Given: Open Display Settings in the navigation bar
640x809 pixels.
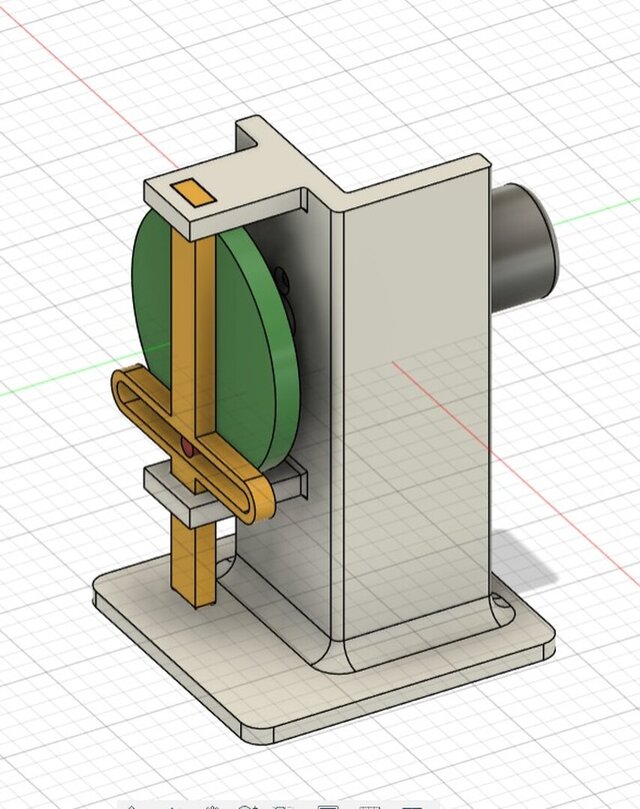Looking at the screenshot, I should (328, 806).
